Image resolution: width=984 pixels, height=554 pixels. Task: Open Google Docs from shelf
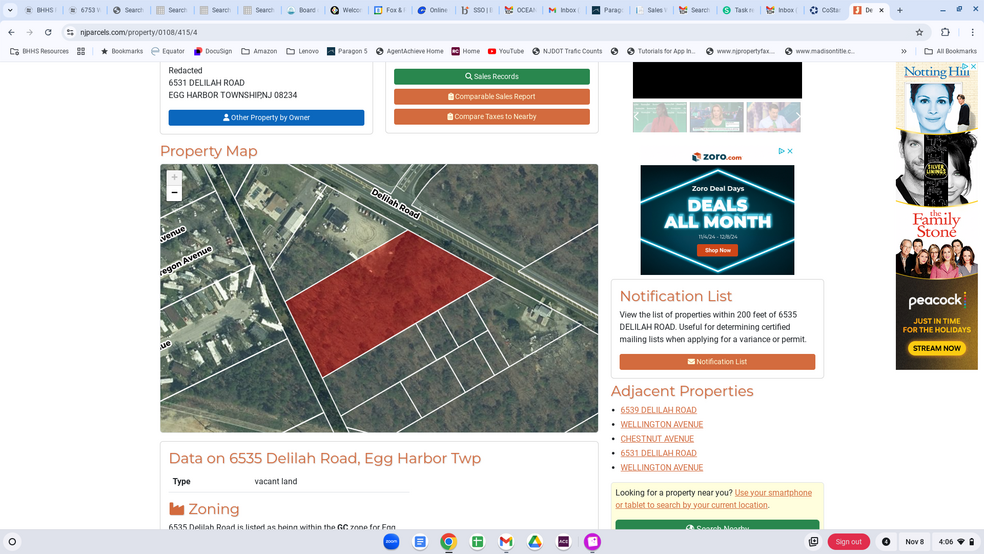[x=420, y=541]
